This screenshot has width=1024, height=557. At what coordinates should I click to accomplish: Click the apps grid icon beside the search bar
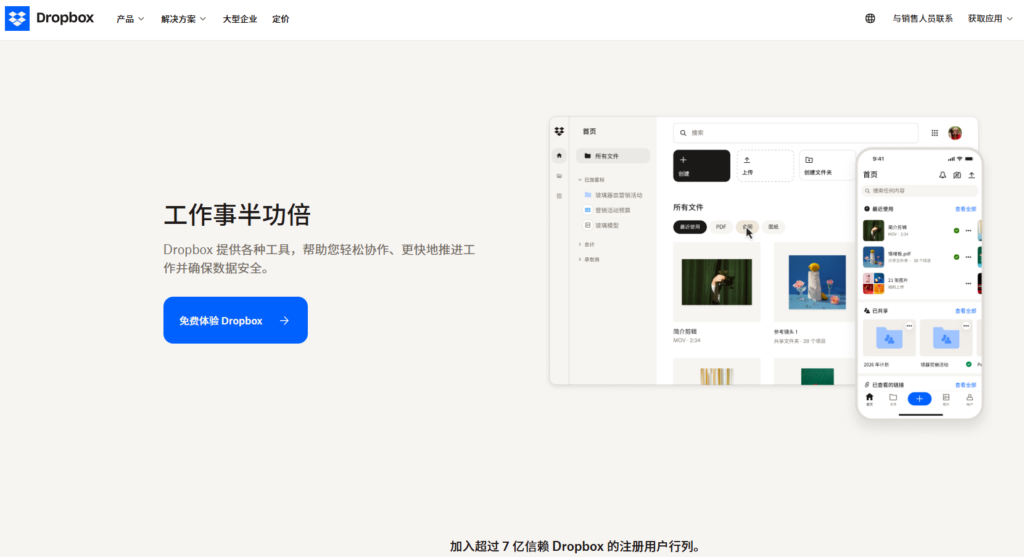click(935, 132)
